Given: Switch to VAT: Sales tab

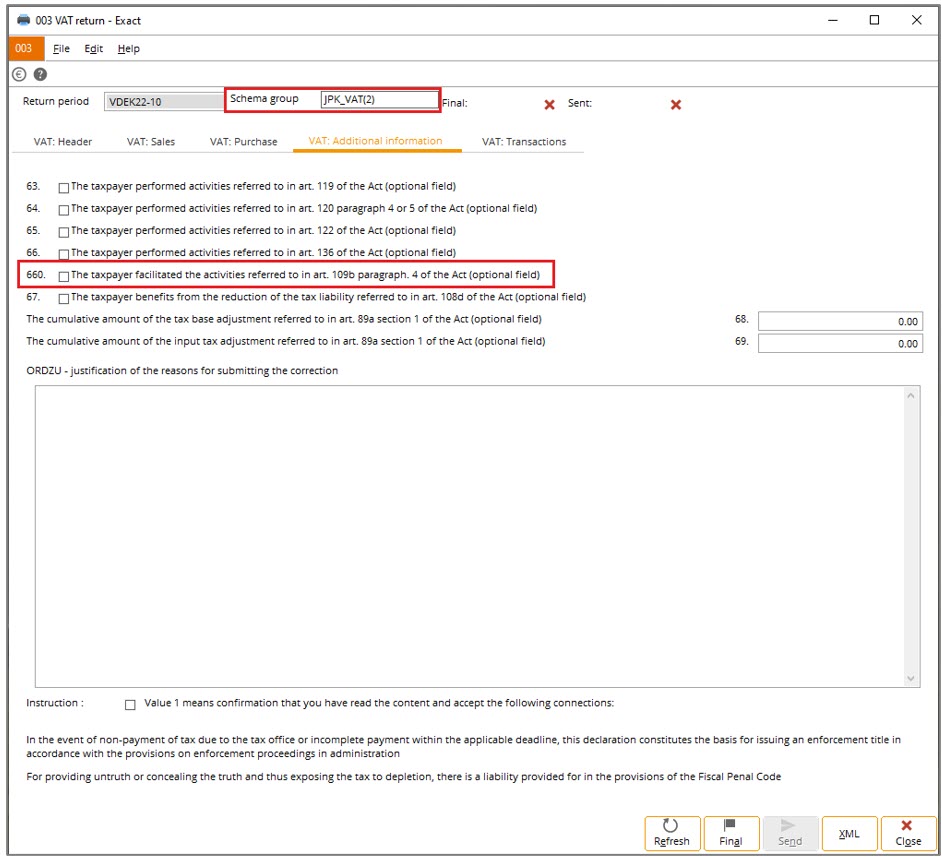Looking at the screenshot, I should click(151, 142).
